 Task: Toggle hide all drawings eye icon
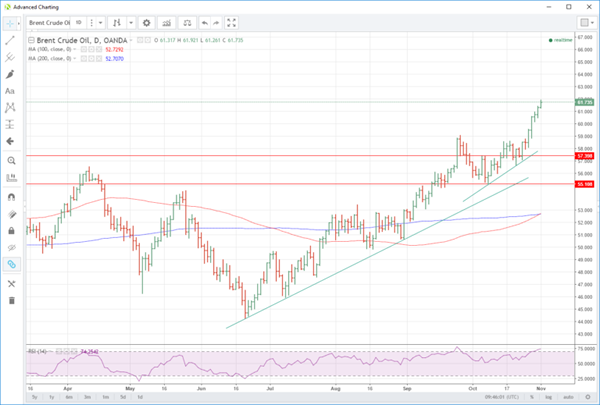tap(10, 247)
